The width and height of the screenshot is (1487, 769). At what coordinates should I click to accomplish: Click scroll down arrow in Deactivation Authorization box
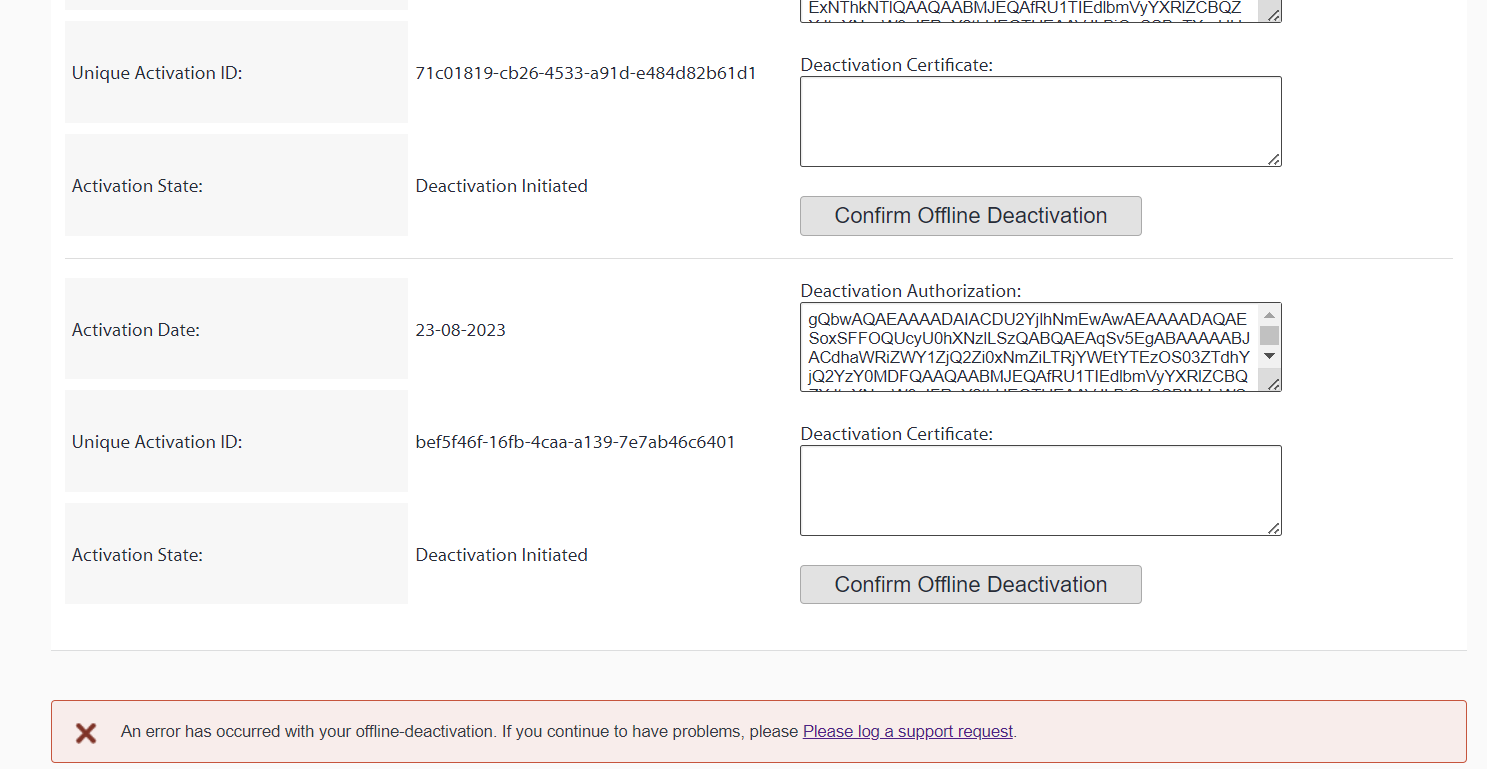(x=1269, y=357)
